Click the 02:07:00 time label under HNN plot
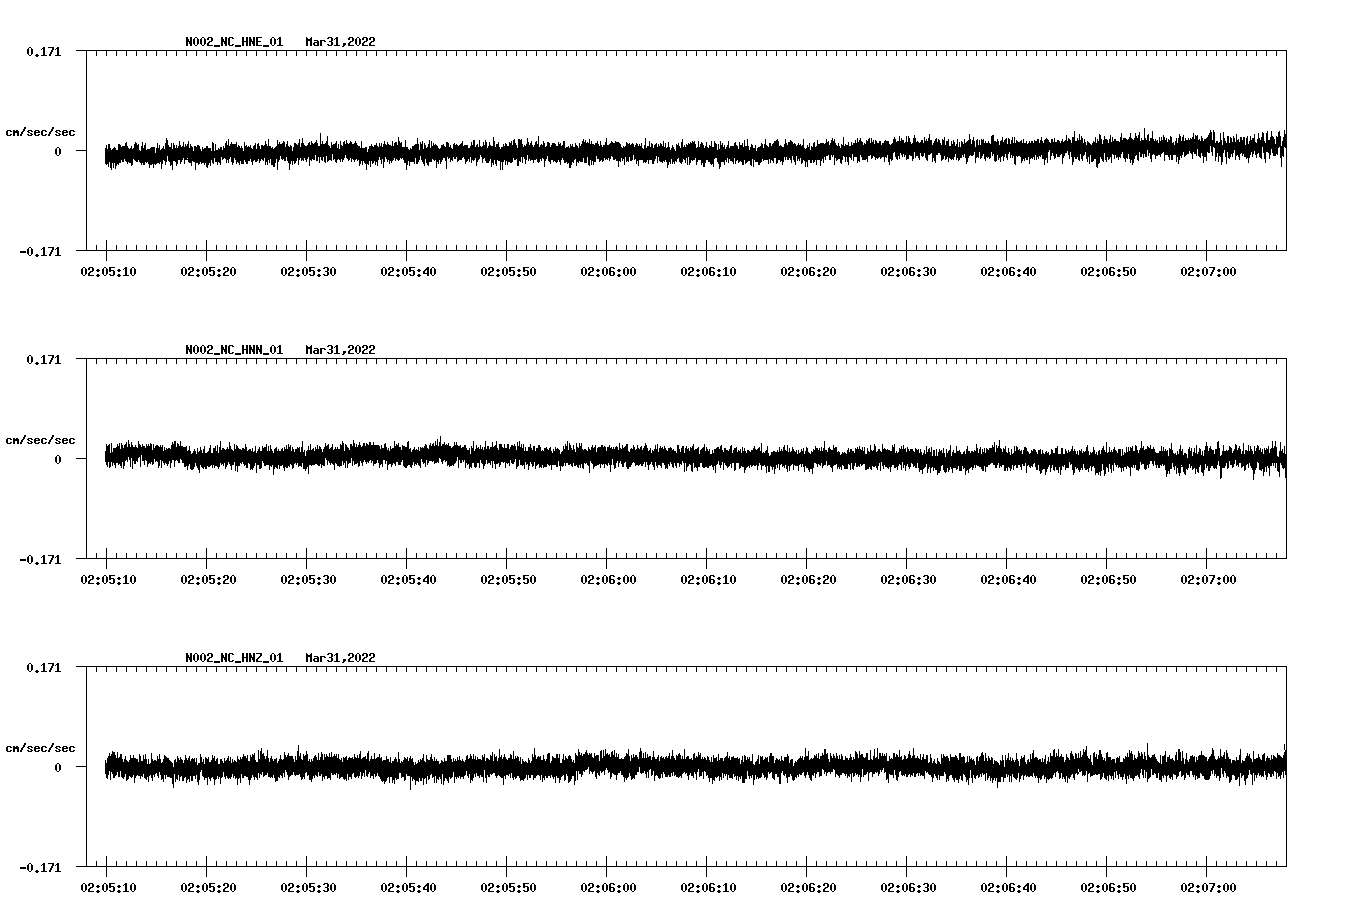The width and height of the screenshot is (1358, 924). pyautogui.click(x=1208, y=579)
